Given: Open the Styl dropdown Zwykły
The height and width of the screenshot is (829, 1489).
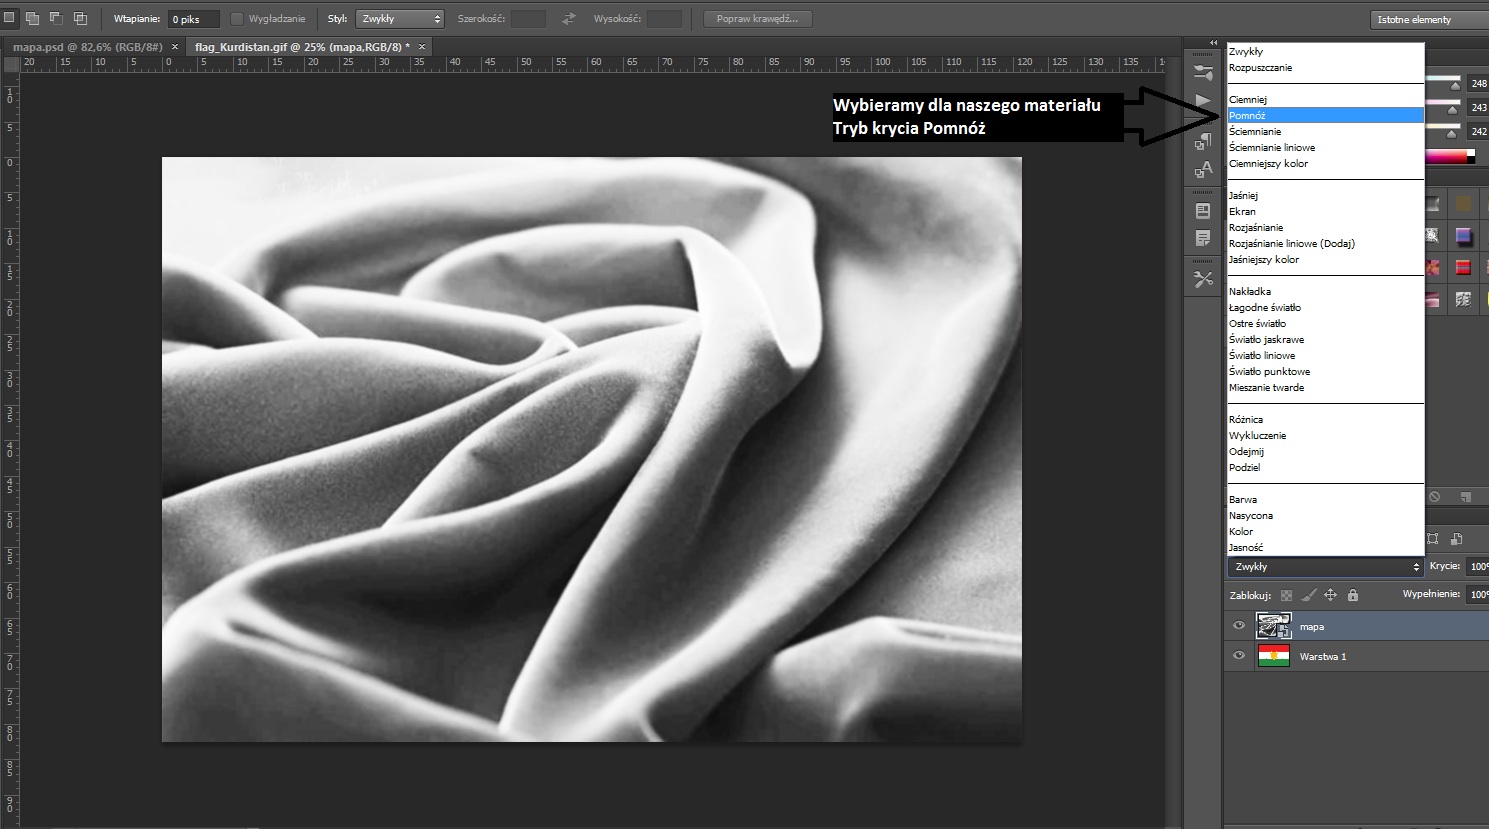Looking at the screenshot, I should (x=399, y=18).
